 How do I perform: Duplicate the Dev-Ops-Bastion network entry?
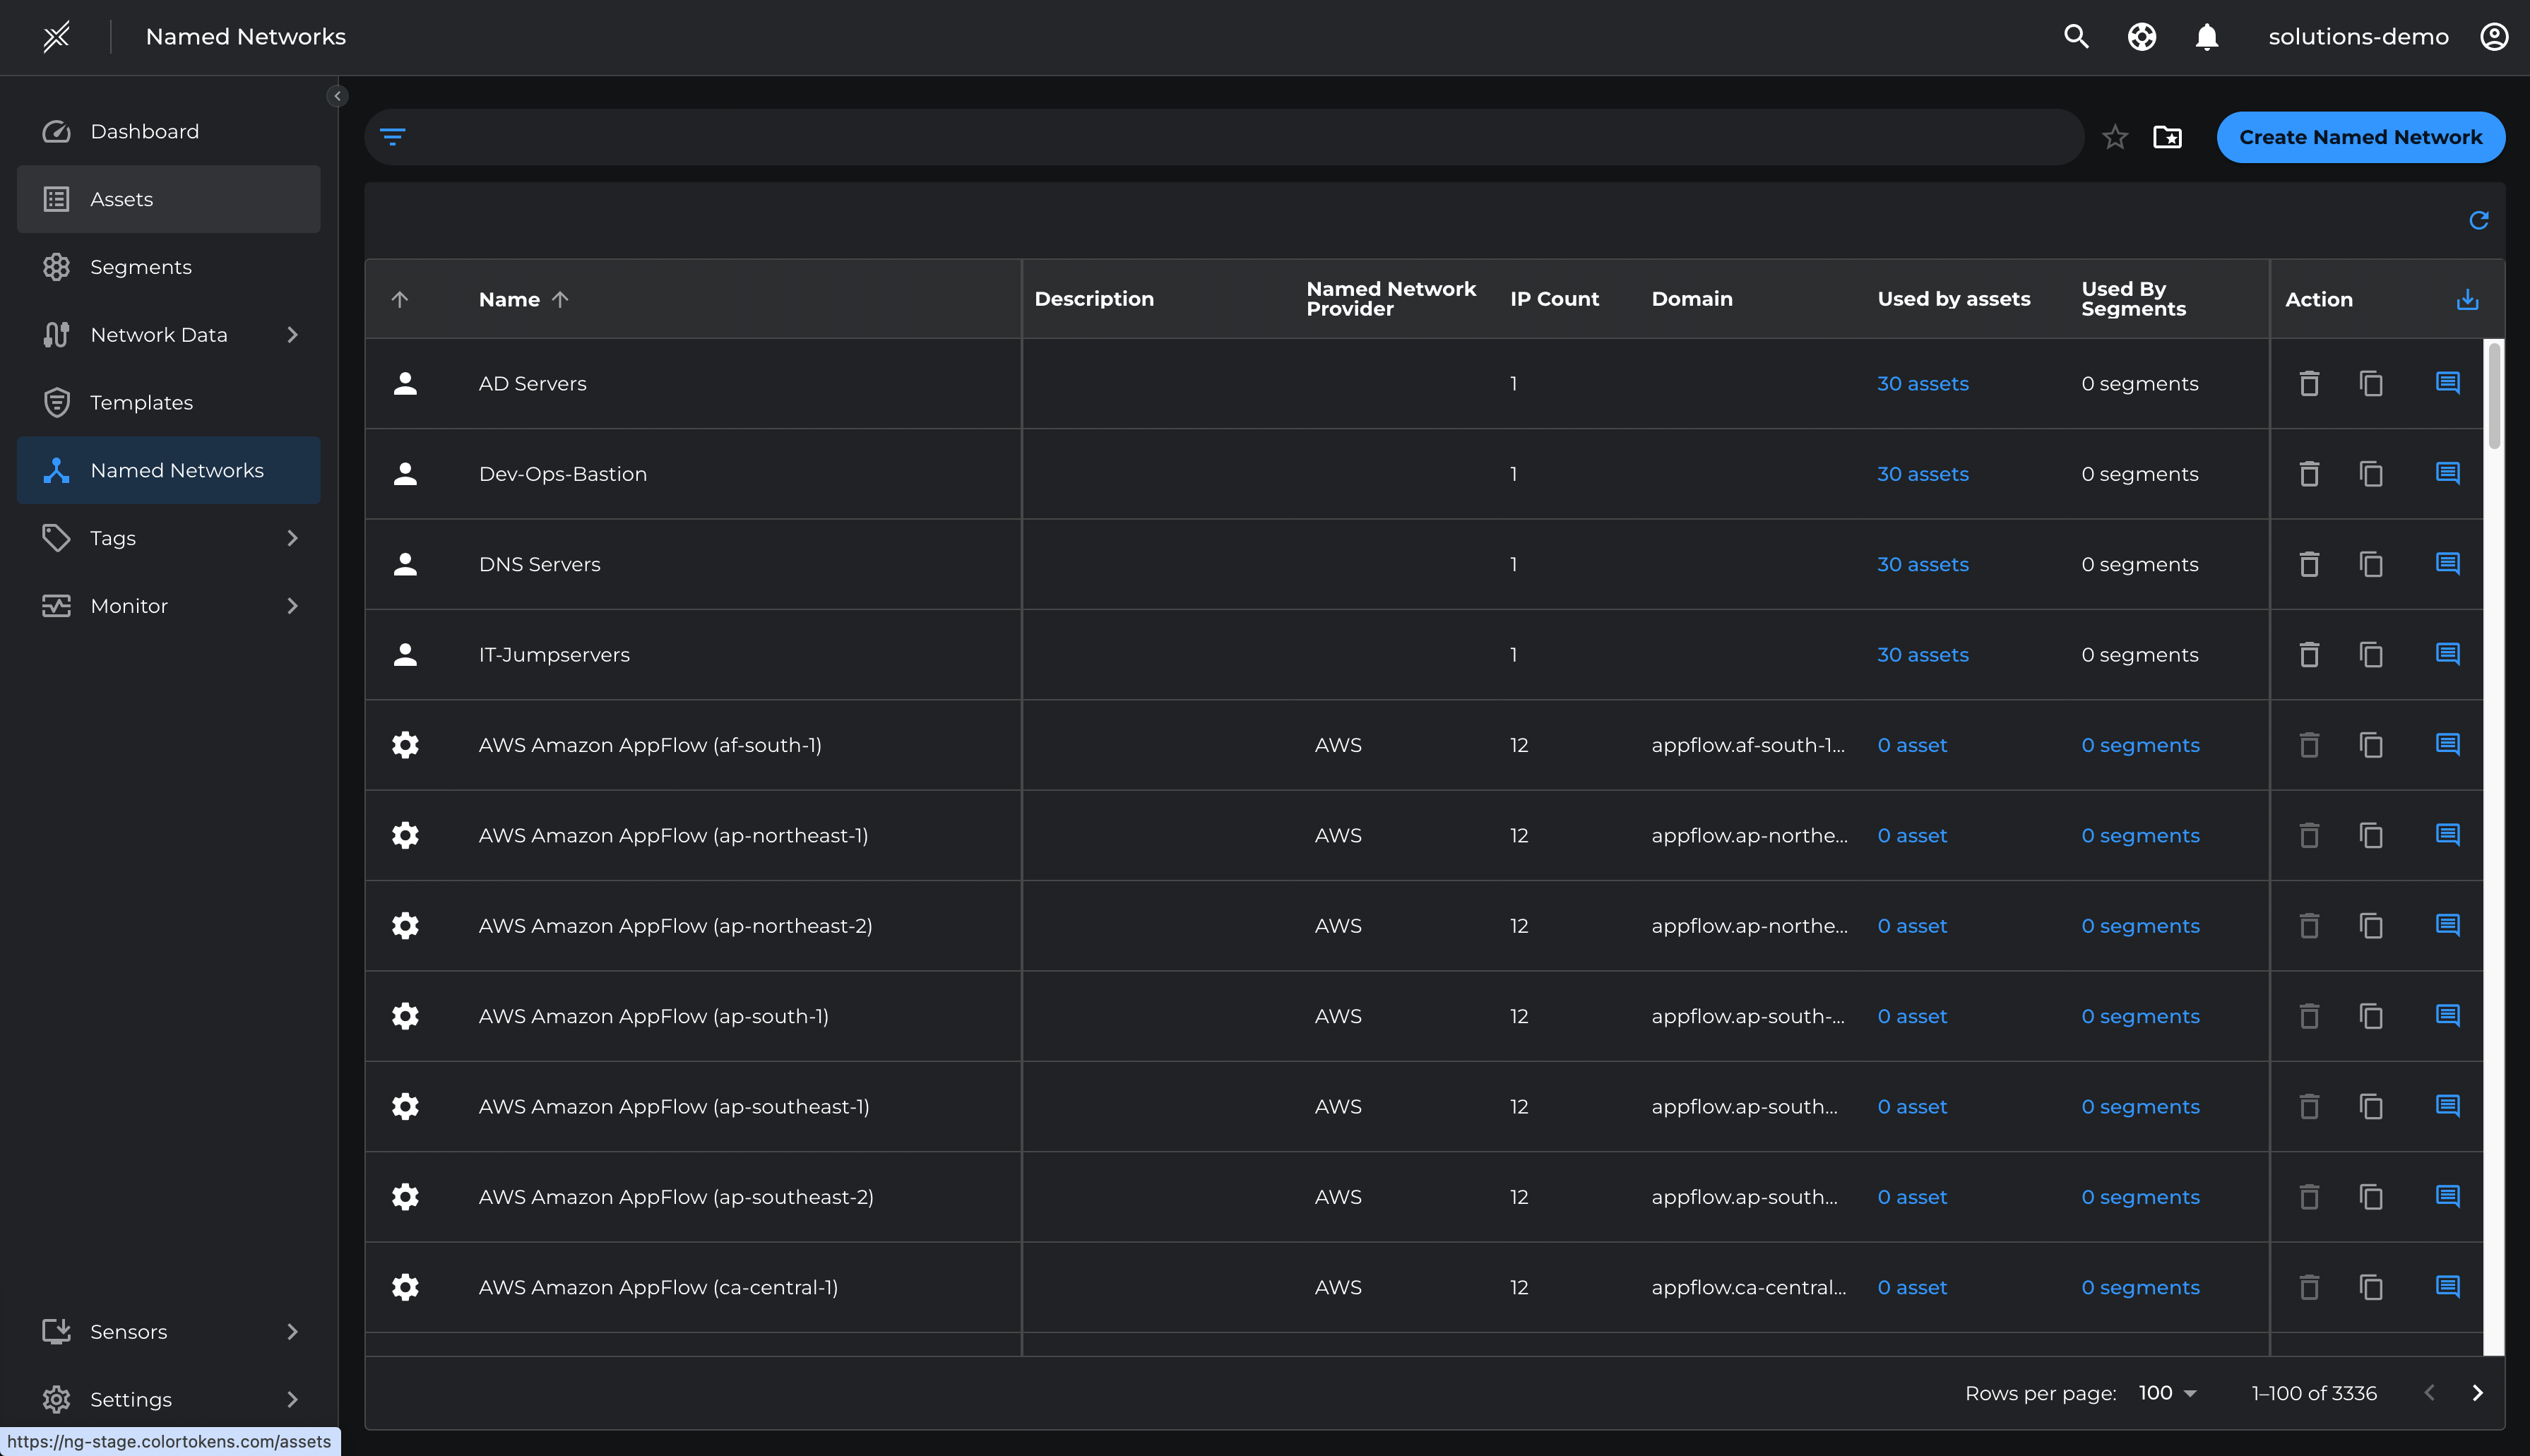pos(2371,474)
